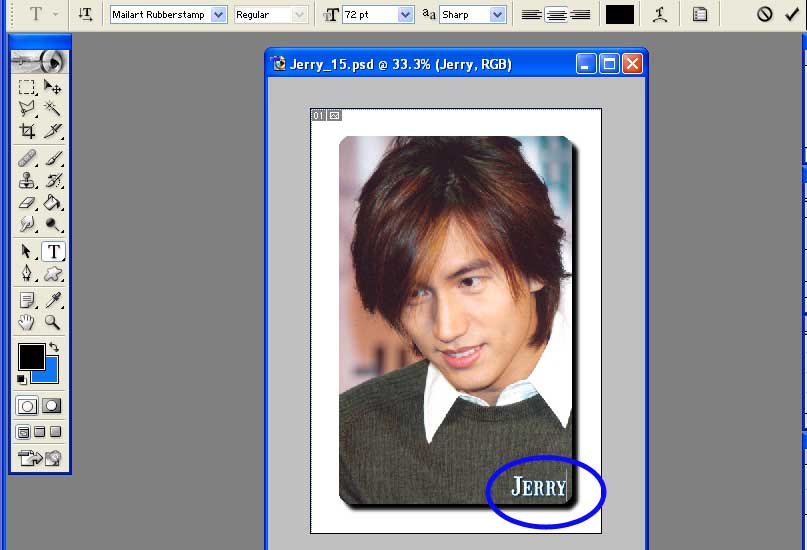Image resolution: width=807 pixels, height=550 pixels.
Task: Switch to Quick Mask mode
Action: 51,406
